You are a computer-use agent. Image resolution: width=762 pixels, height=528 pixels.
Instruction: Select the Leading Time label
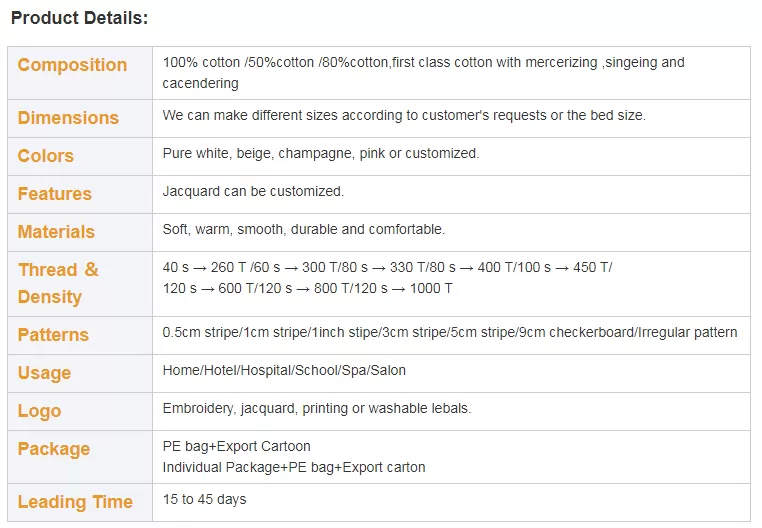click(75, 502)
